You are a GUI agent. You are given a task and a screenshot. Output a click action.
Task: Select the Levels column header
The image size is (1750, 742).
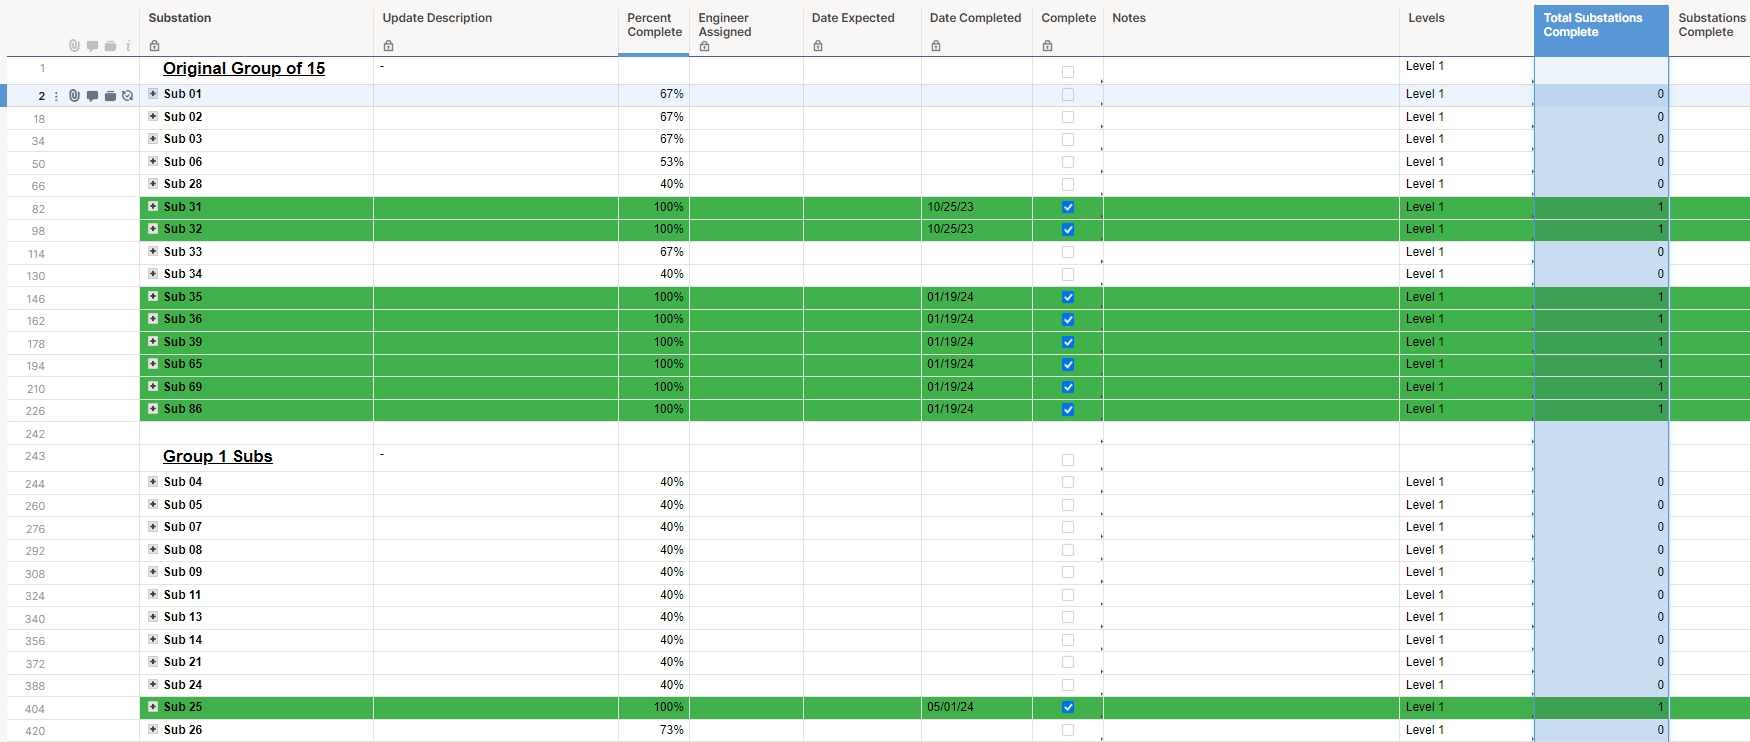[1426, 18]
